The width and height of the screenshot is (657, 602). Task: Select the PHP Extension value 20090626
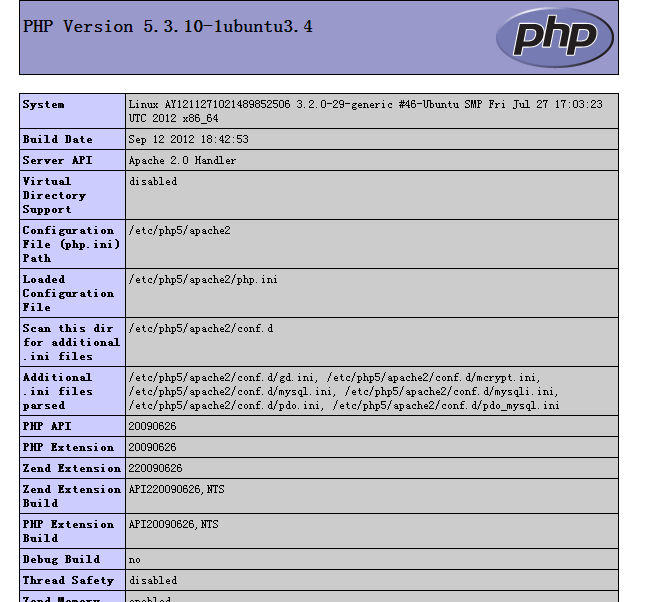[153, 447]
